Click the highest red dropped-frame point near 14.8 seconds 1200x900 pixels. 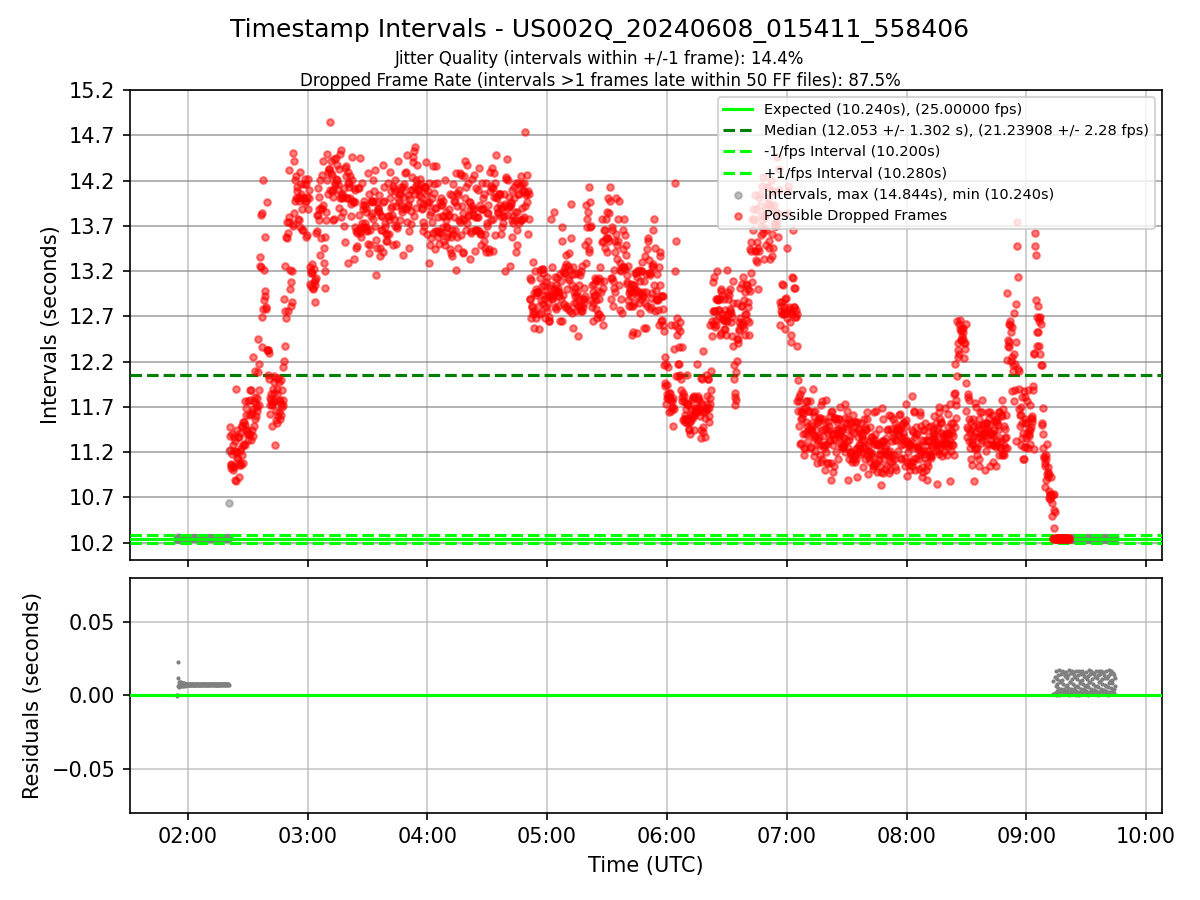pyautogui.click(x=330, y=122)
